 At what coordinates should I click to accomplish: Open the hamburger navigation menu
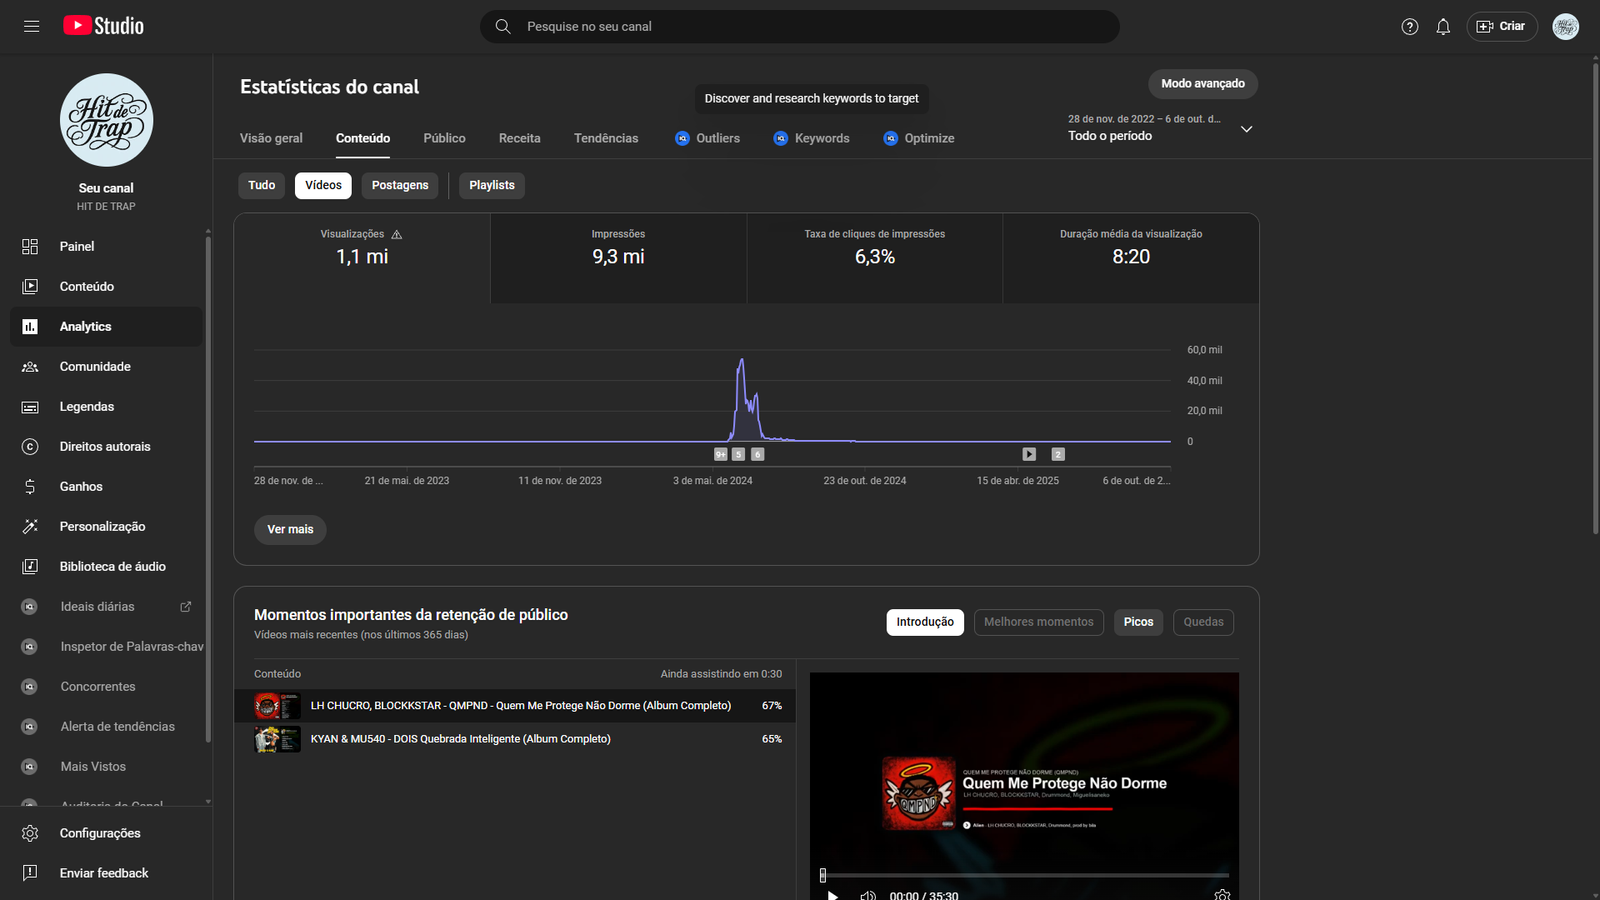click(32, 26)
